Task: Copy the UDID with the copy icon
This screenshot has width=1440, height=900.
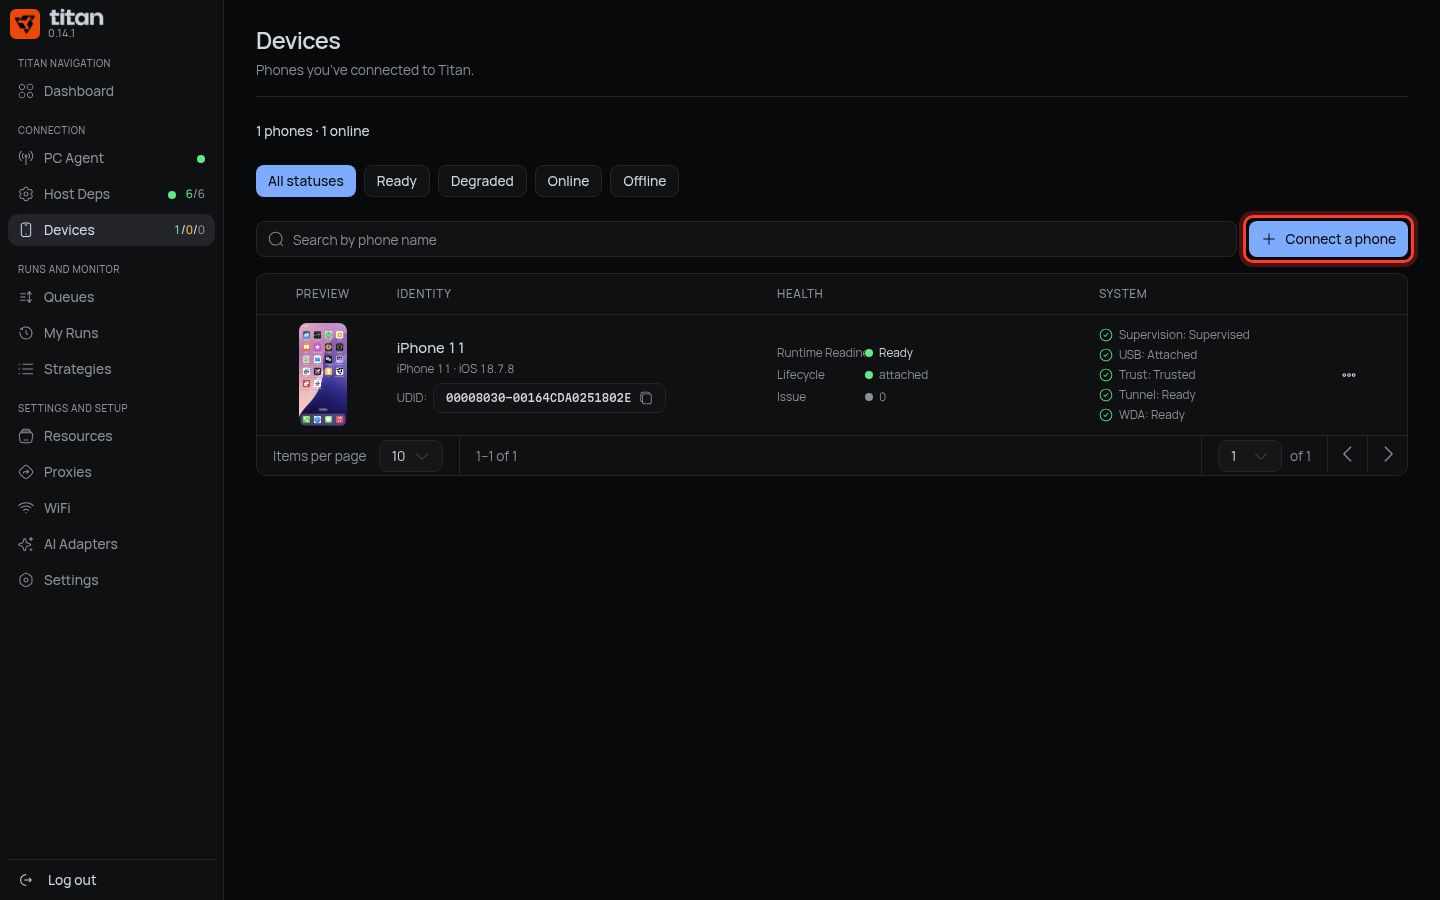Action: pyautogui.click(x=646, y=398)
